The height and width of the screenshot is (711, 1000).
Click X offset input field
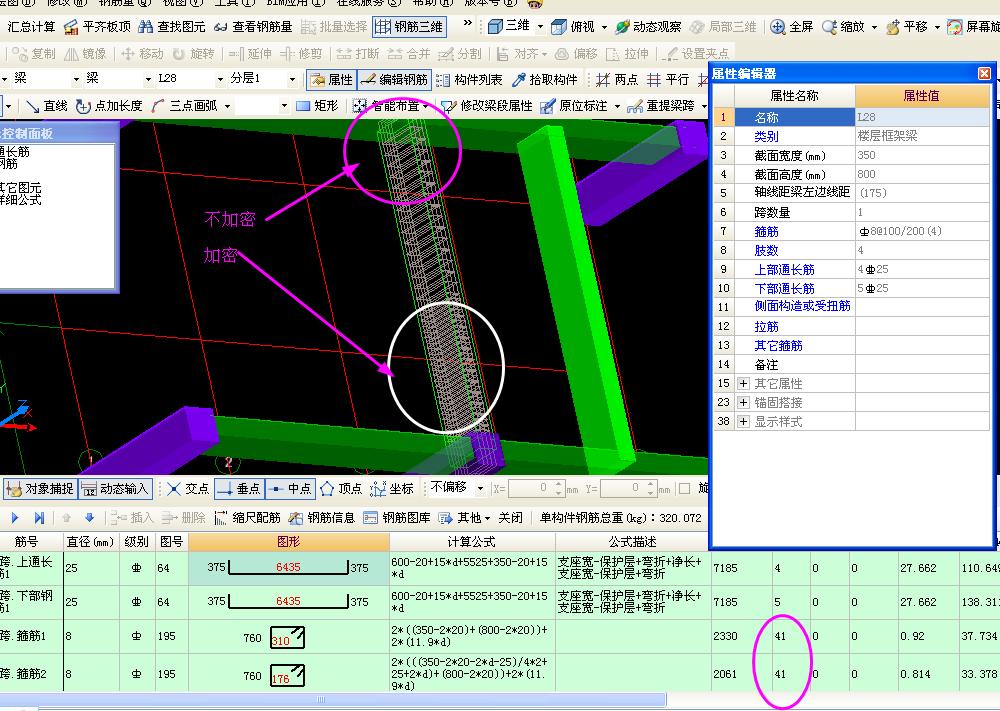pos(532,488)
